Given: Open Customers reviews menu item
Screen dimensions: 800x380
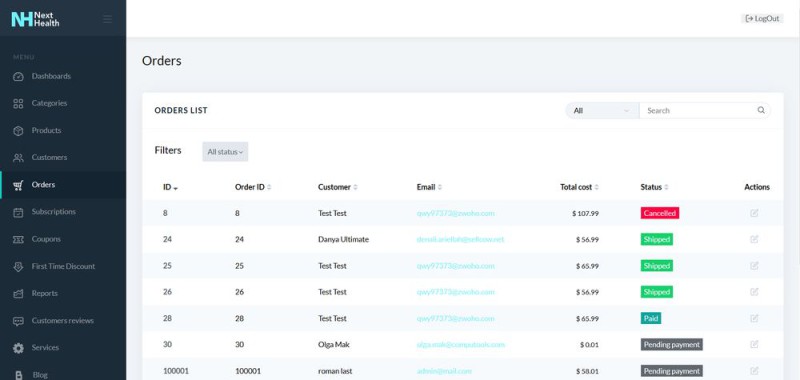Looking at the screenshot, I should tap(63, 321).
